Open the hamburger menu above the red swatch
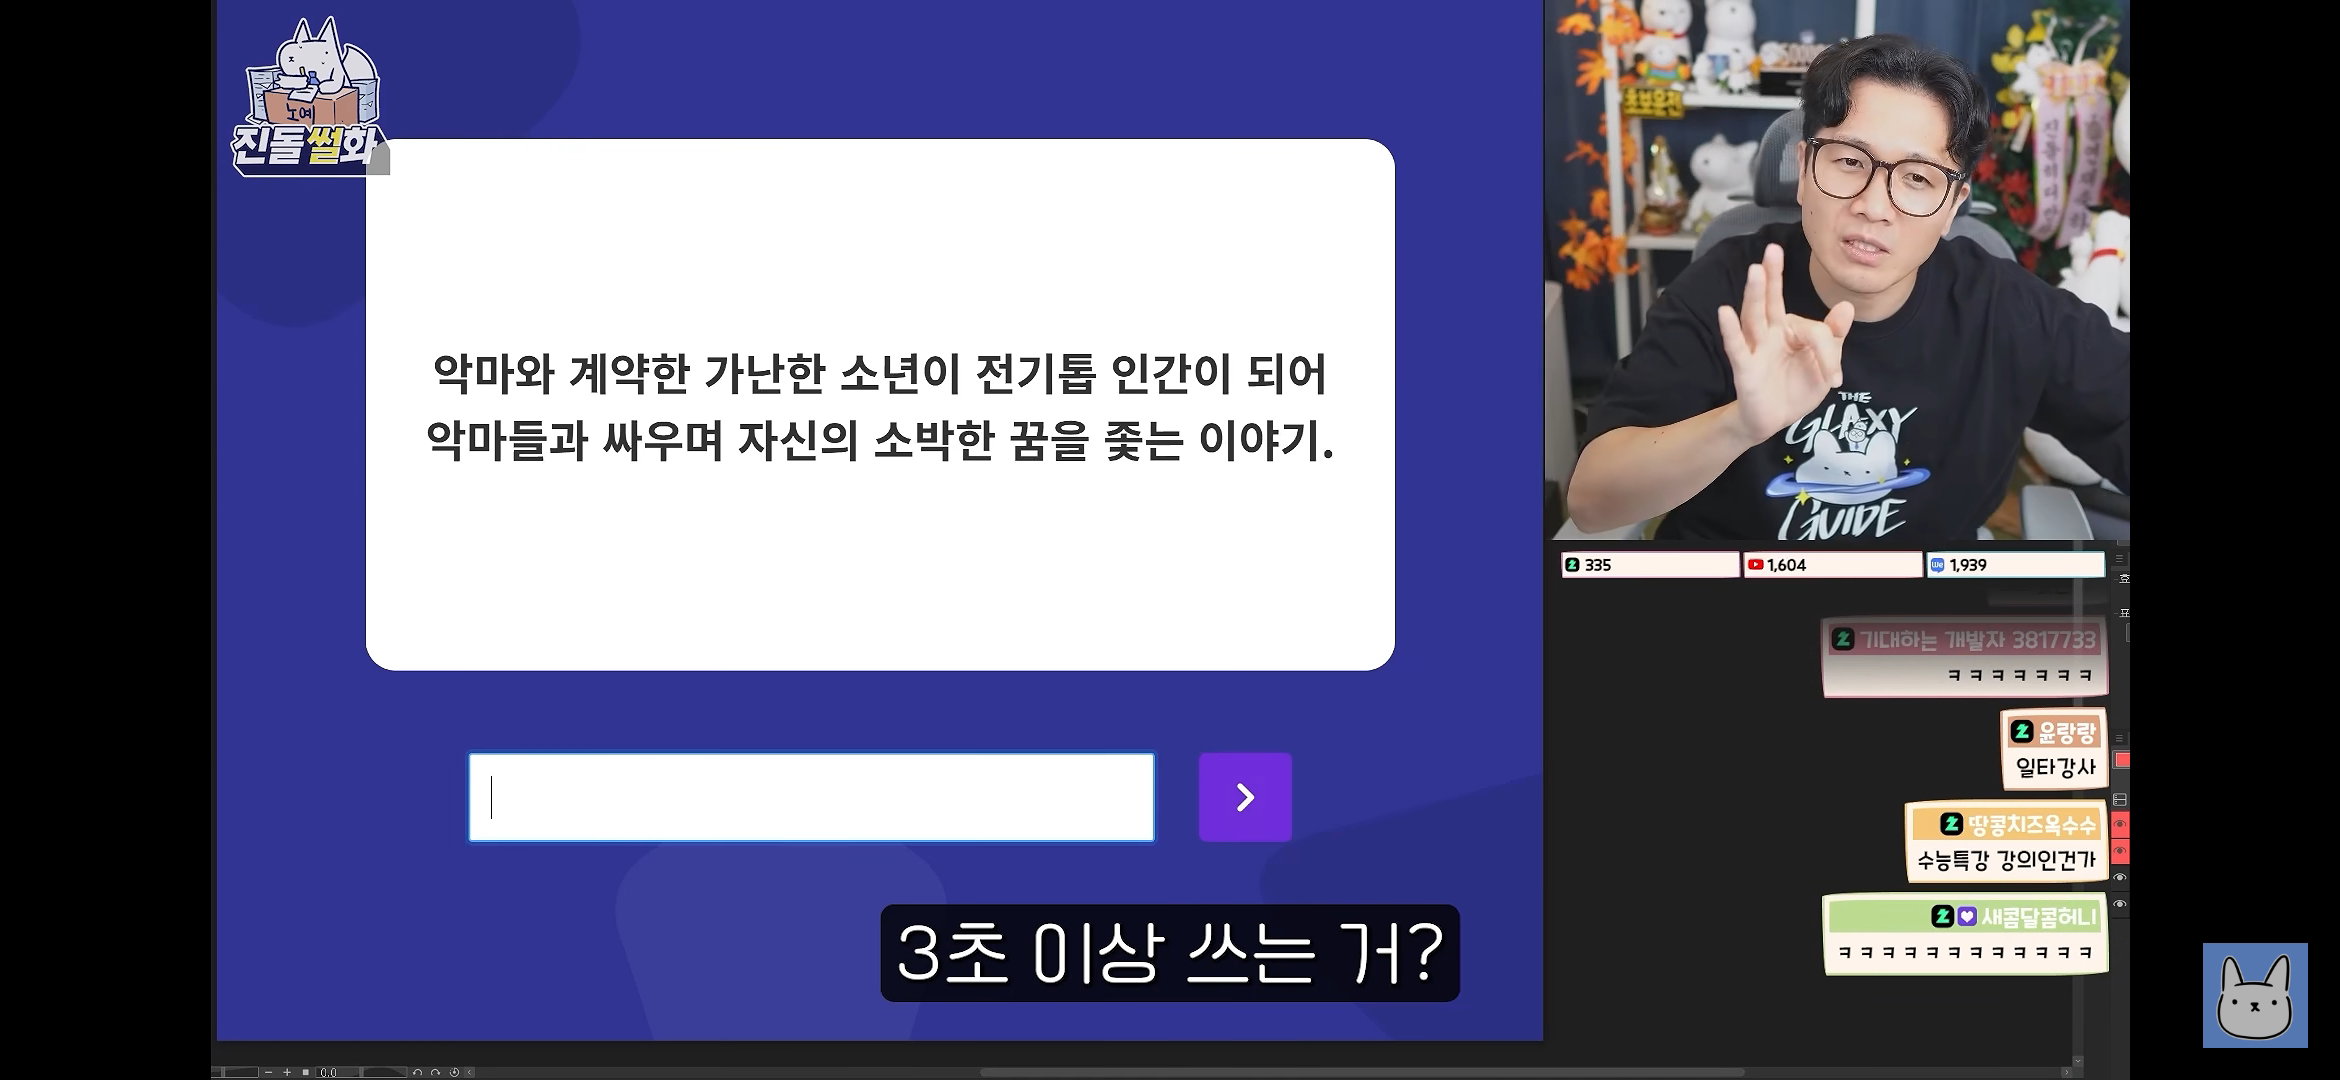This screenshot has width=2340, height=1080. (2119, 738)
